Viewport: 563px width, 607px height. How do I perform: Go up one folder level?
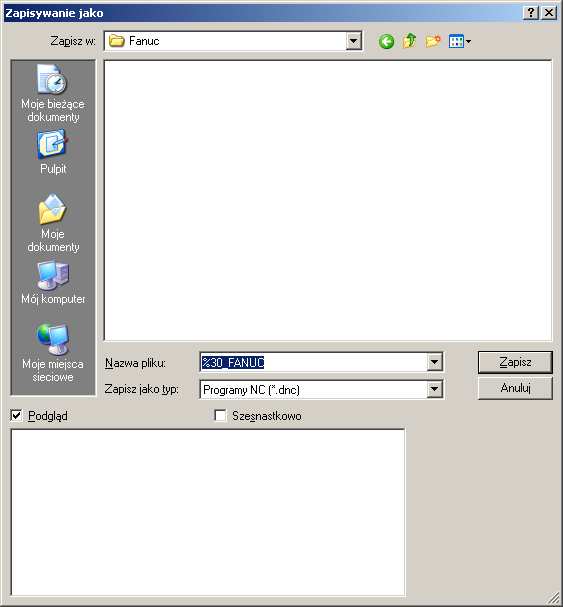point(409,41)
